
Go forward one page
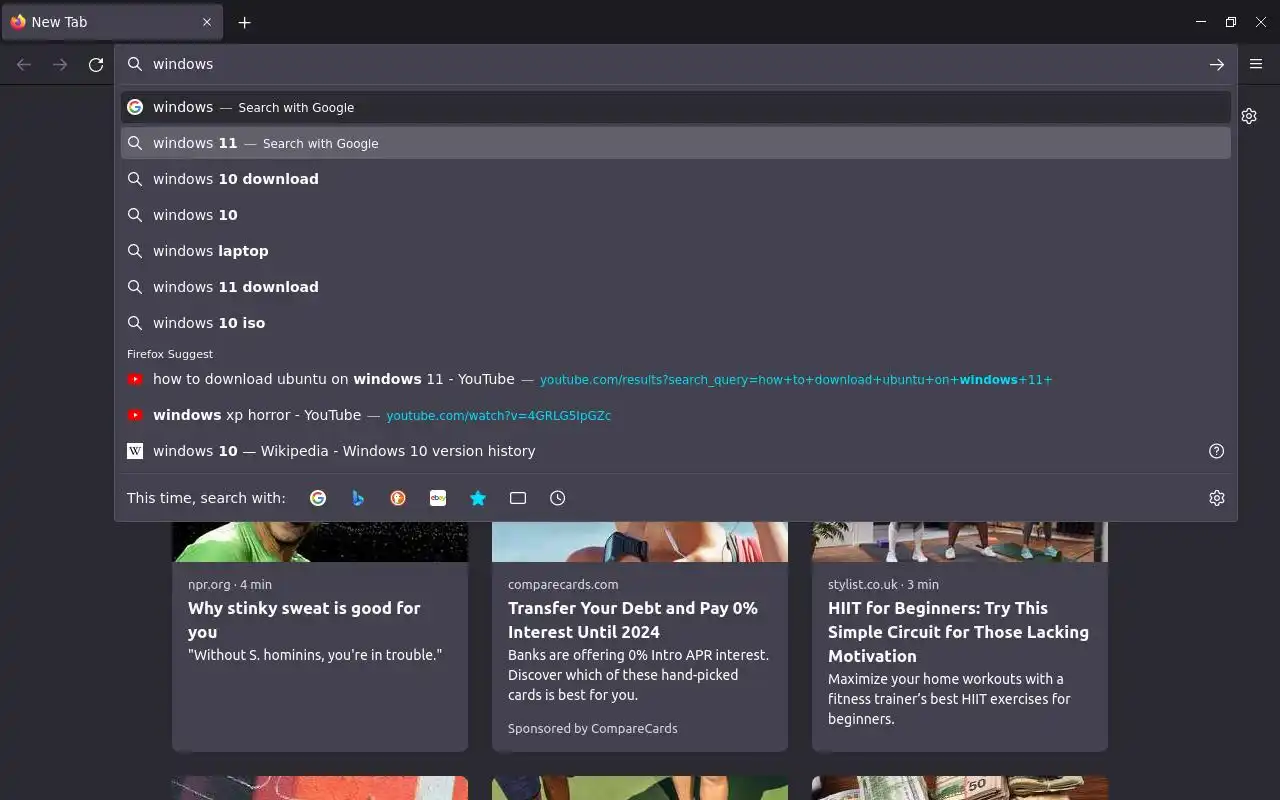(x=60, y=64)
